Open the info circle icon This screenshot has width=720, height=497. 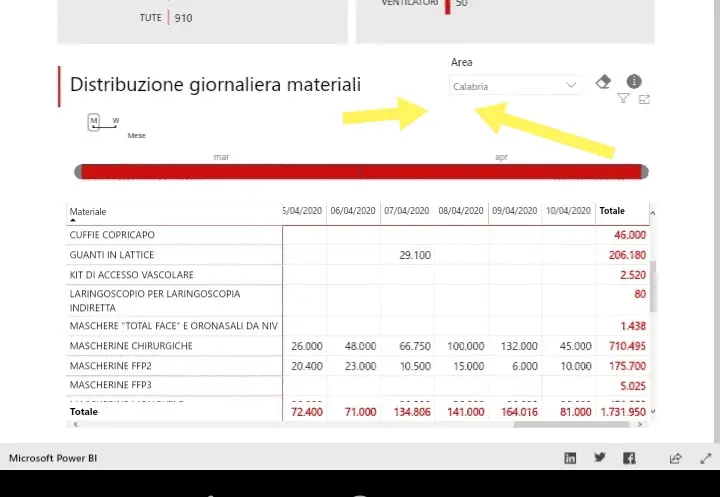pos(634,81)
